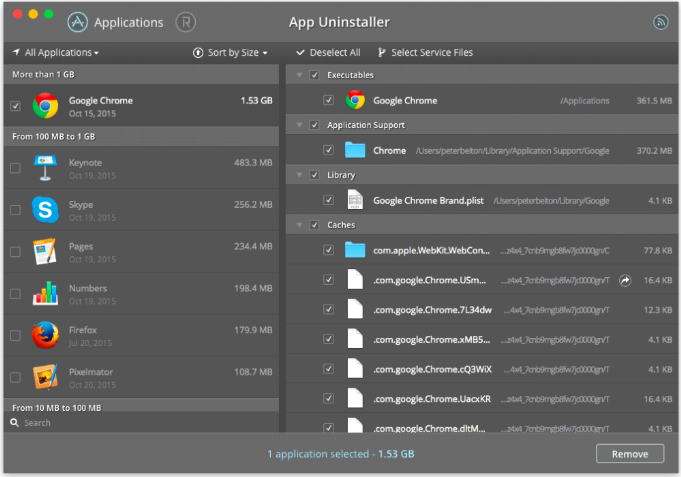Check the Pixelmator checkbox
The width and height of the screenshot is (681, 477).
(15, 377)
